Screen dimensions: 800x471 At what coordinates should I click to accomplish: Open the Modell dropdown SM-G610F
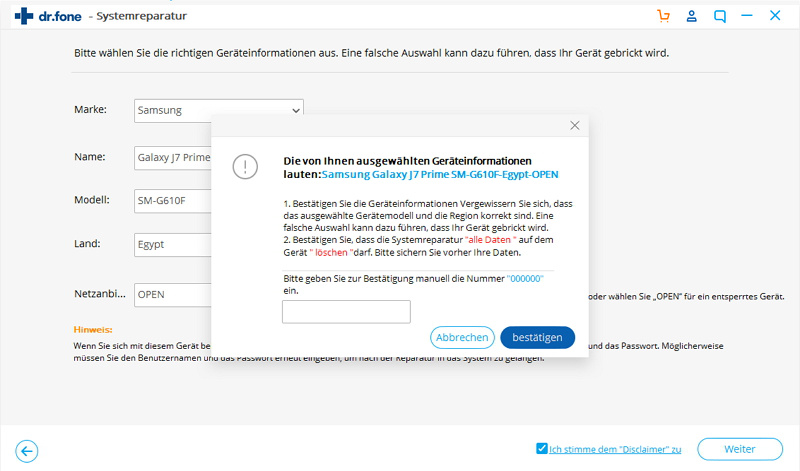pos(173,201)
